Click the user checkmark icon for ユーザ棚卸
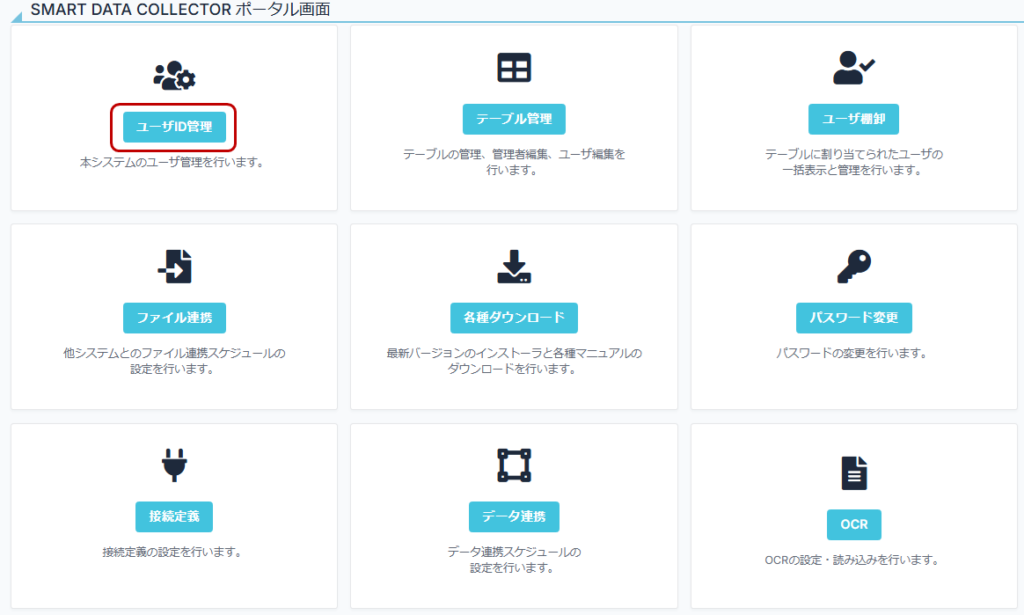Viewport: 1024px width, 615px height. coord(853,66)
